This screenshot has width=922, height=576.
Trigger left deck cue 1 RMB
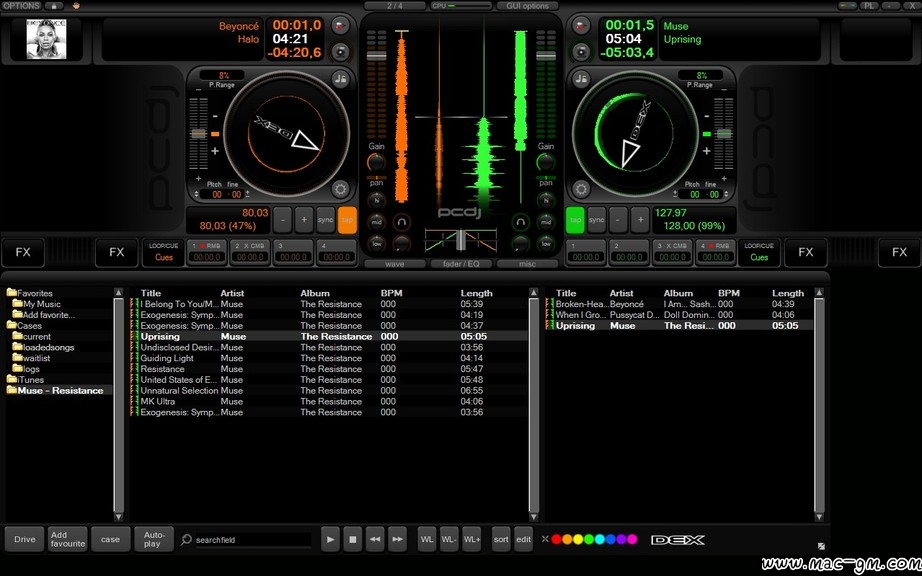tap(207, 252)
